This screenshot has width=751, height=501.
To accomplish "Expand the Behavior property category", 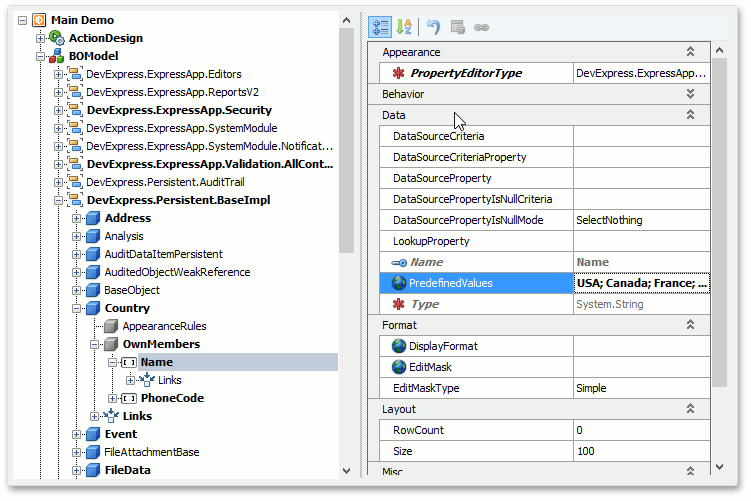I will 690,94.
